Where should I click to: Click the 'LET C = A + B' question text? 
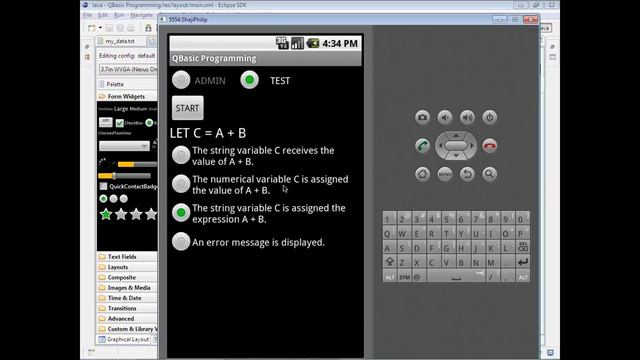tap(208, 133)
